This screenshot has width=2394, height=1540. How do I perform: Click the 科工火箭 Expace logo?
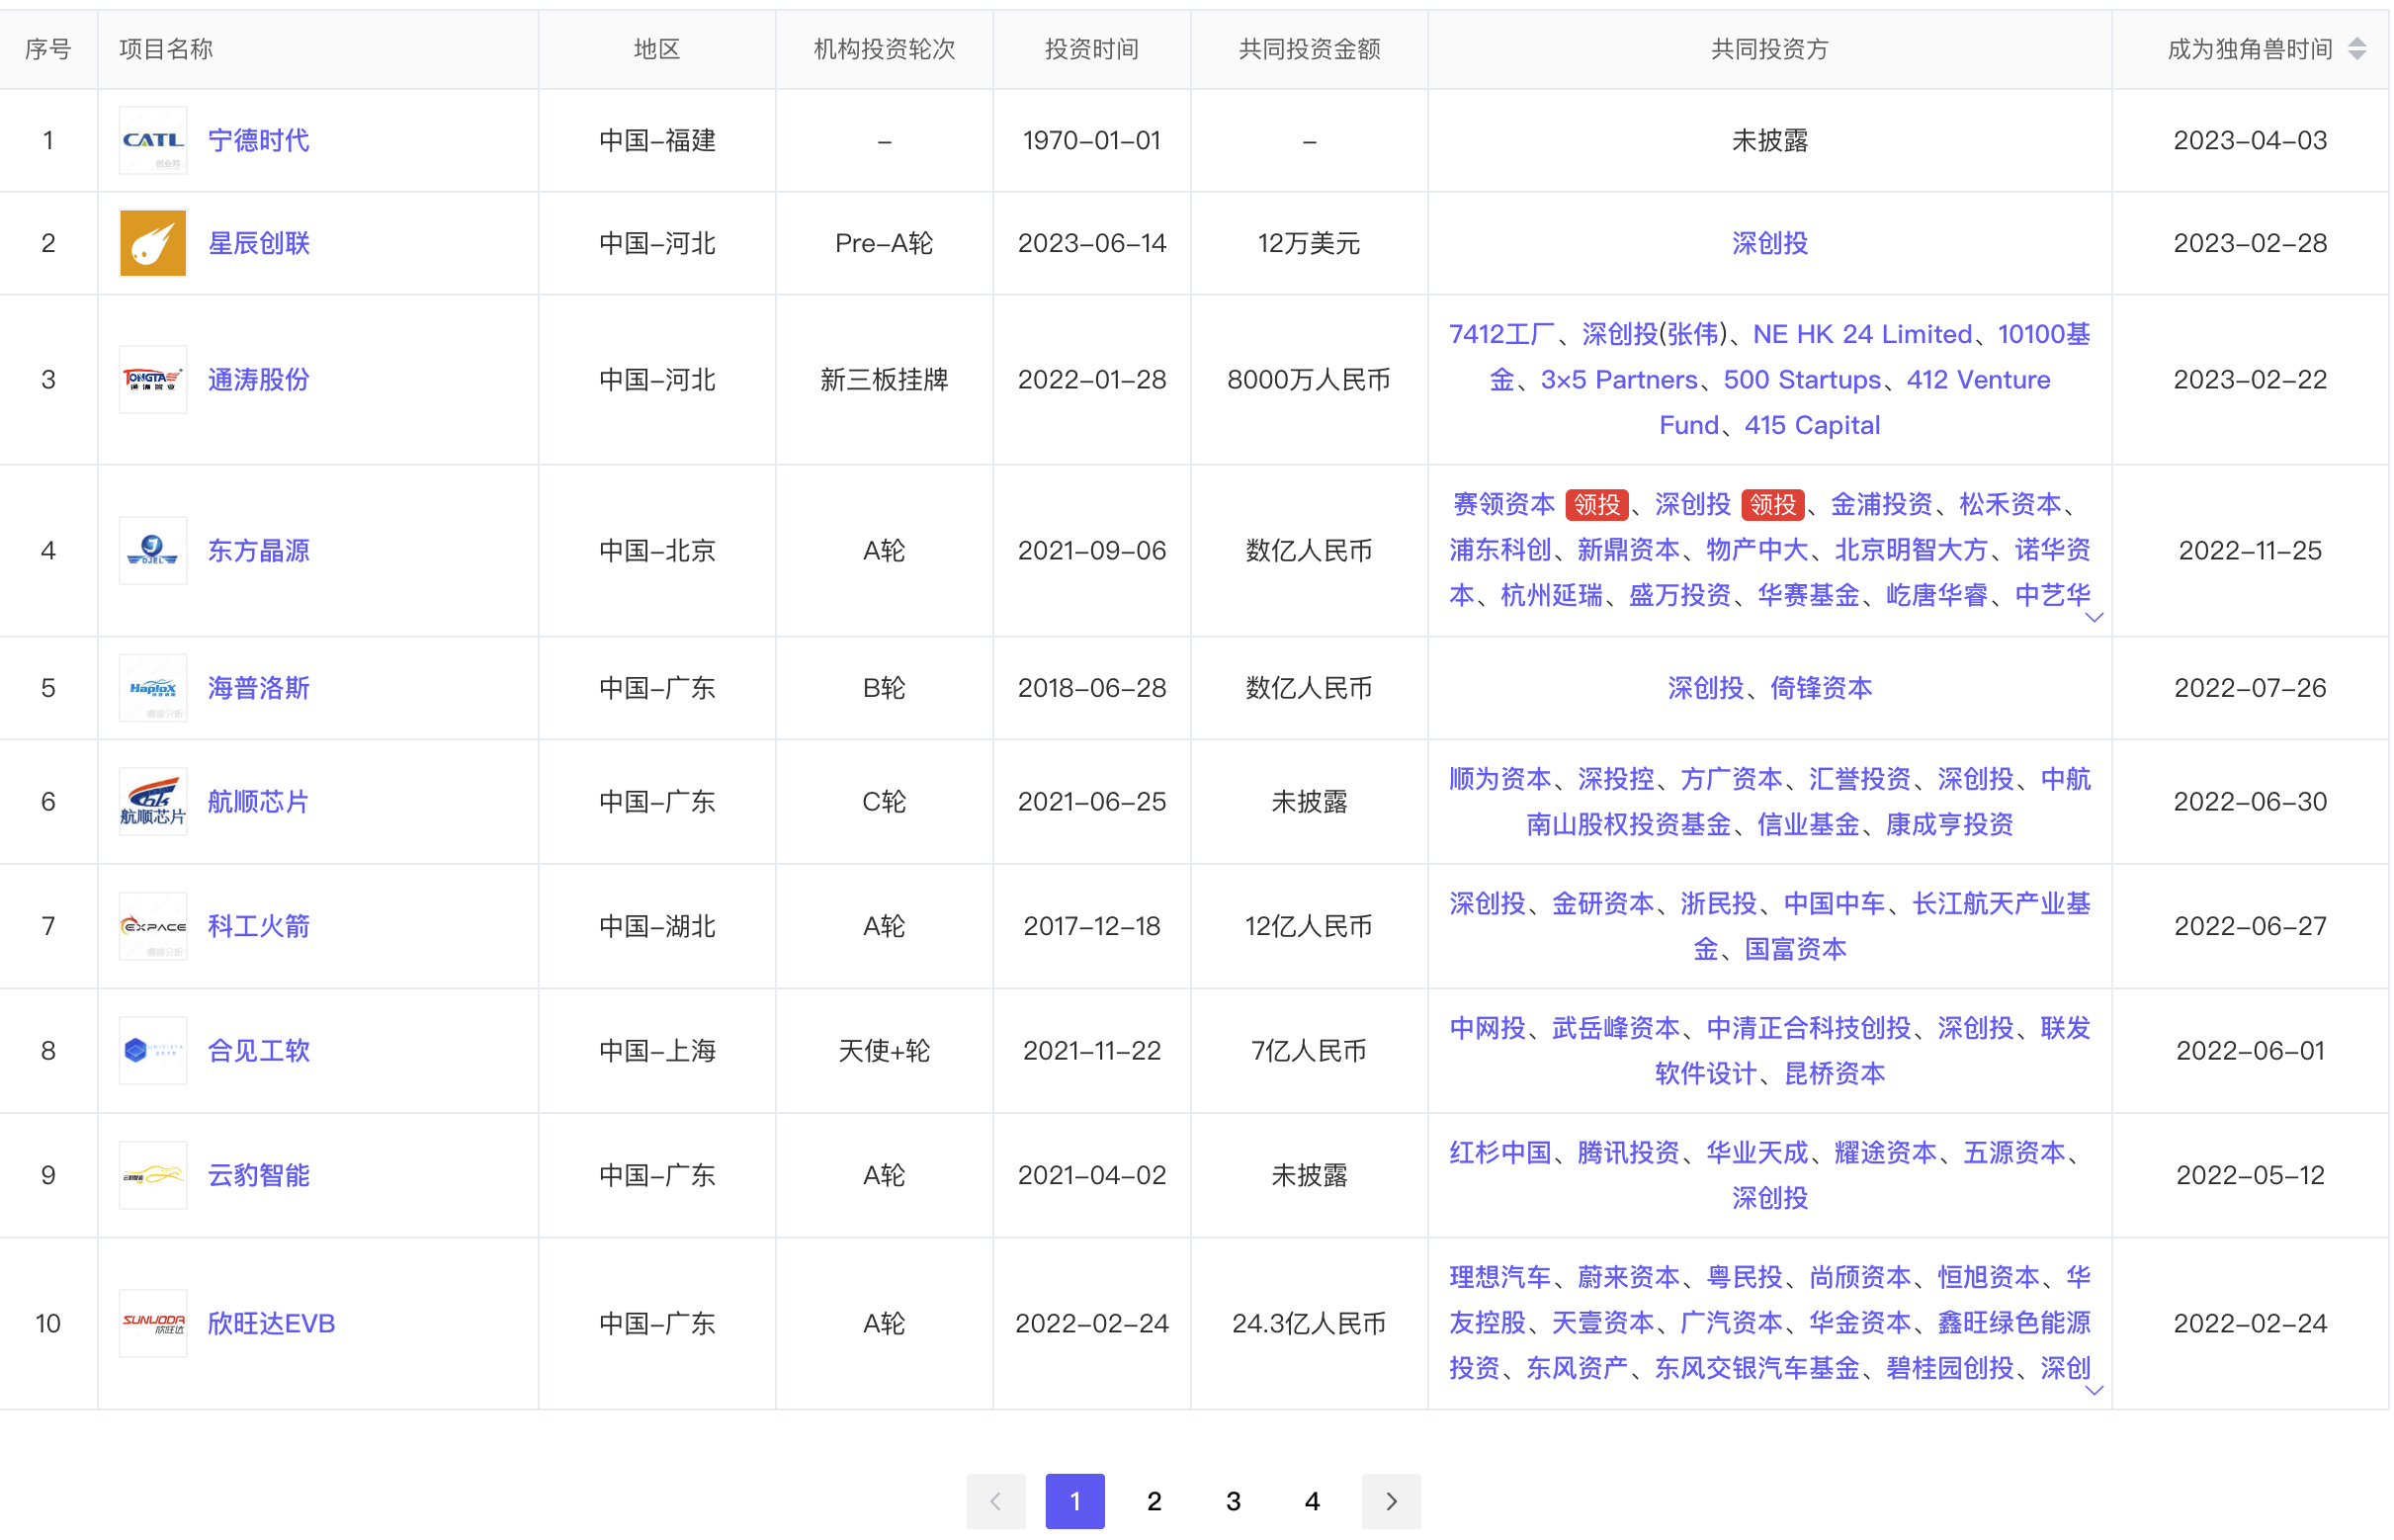coord(153,927)
